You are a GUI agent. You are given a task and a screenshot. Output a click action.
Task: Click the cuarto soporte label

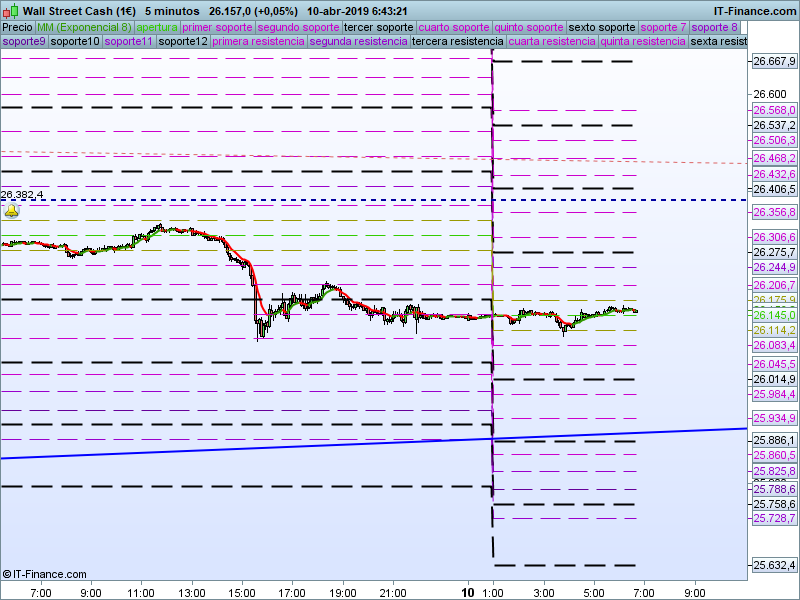point(454,27)
